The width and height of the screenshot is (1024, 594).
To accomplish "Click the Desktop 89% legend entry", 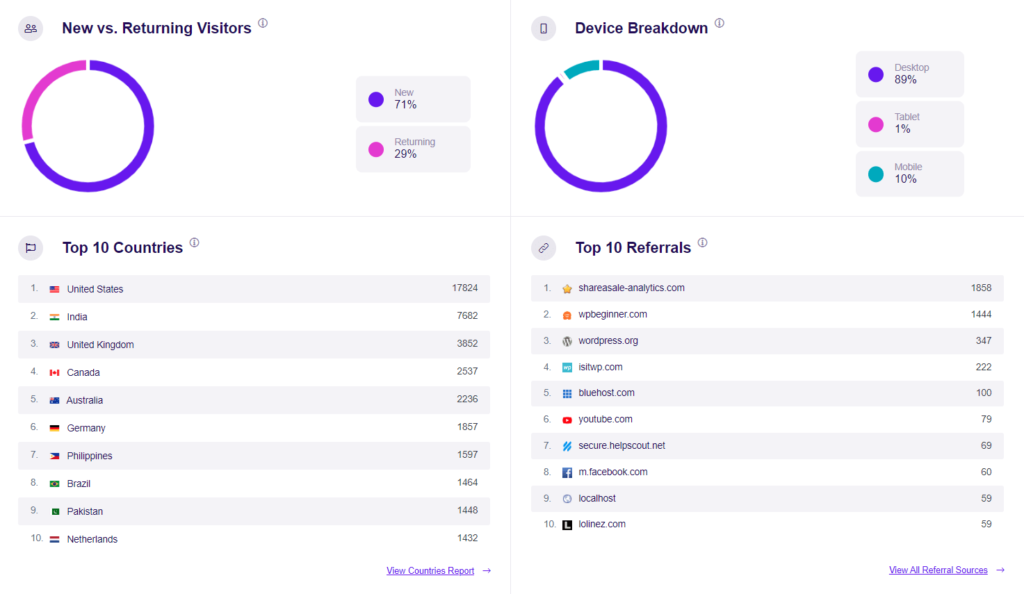I will pyautogui.click(x=909, y=74).
